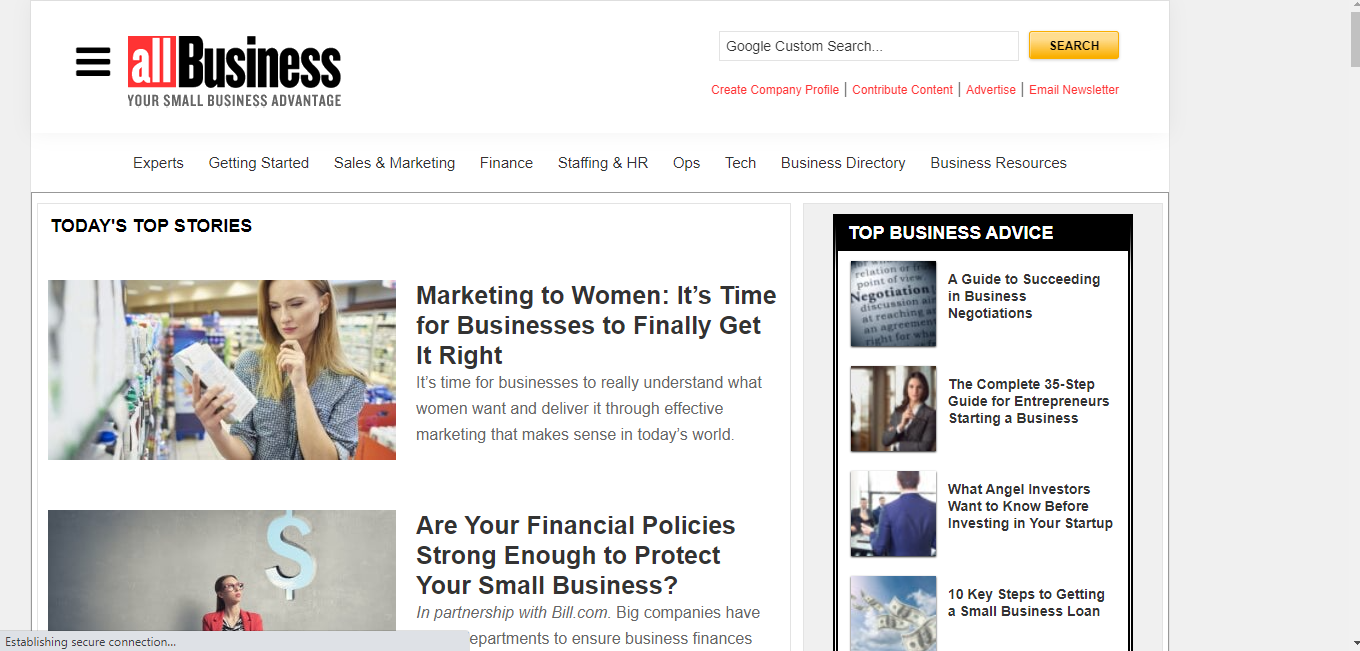Open the woman shopping article thumbnail
Screen dimensions: 1360x651
pyautogui.click(x=222, y=370)
